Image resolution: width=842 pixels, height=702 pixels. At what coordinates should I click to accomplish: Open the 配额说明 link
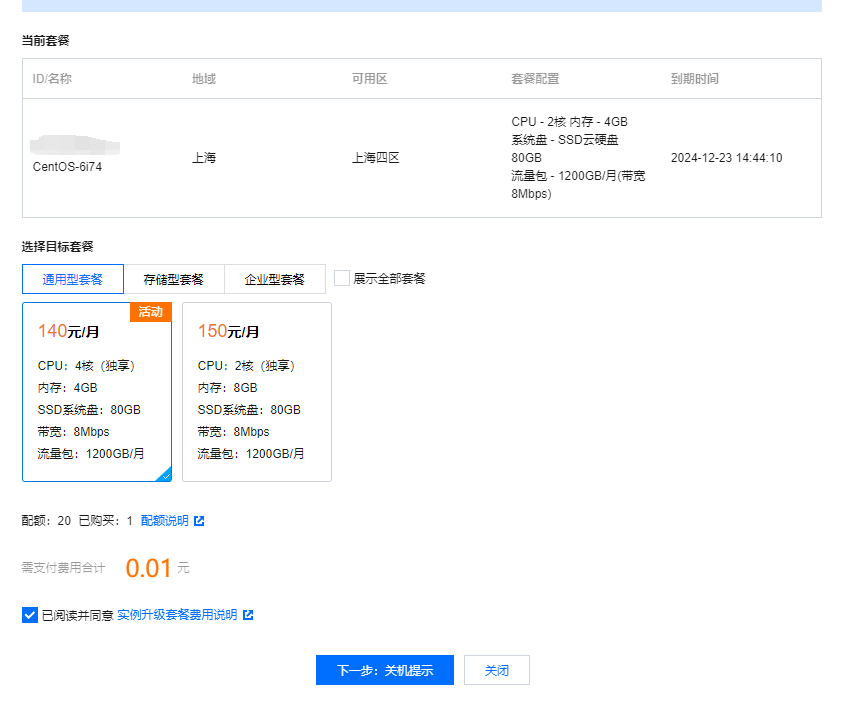[x=164, y=521]
